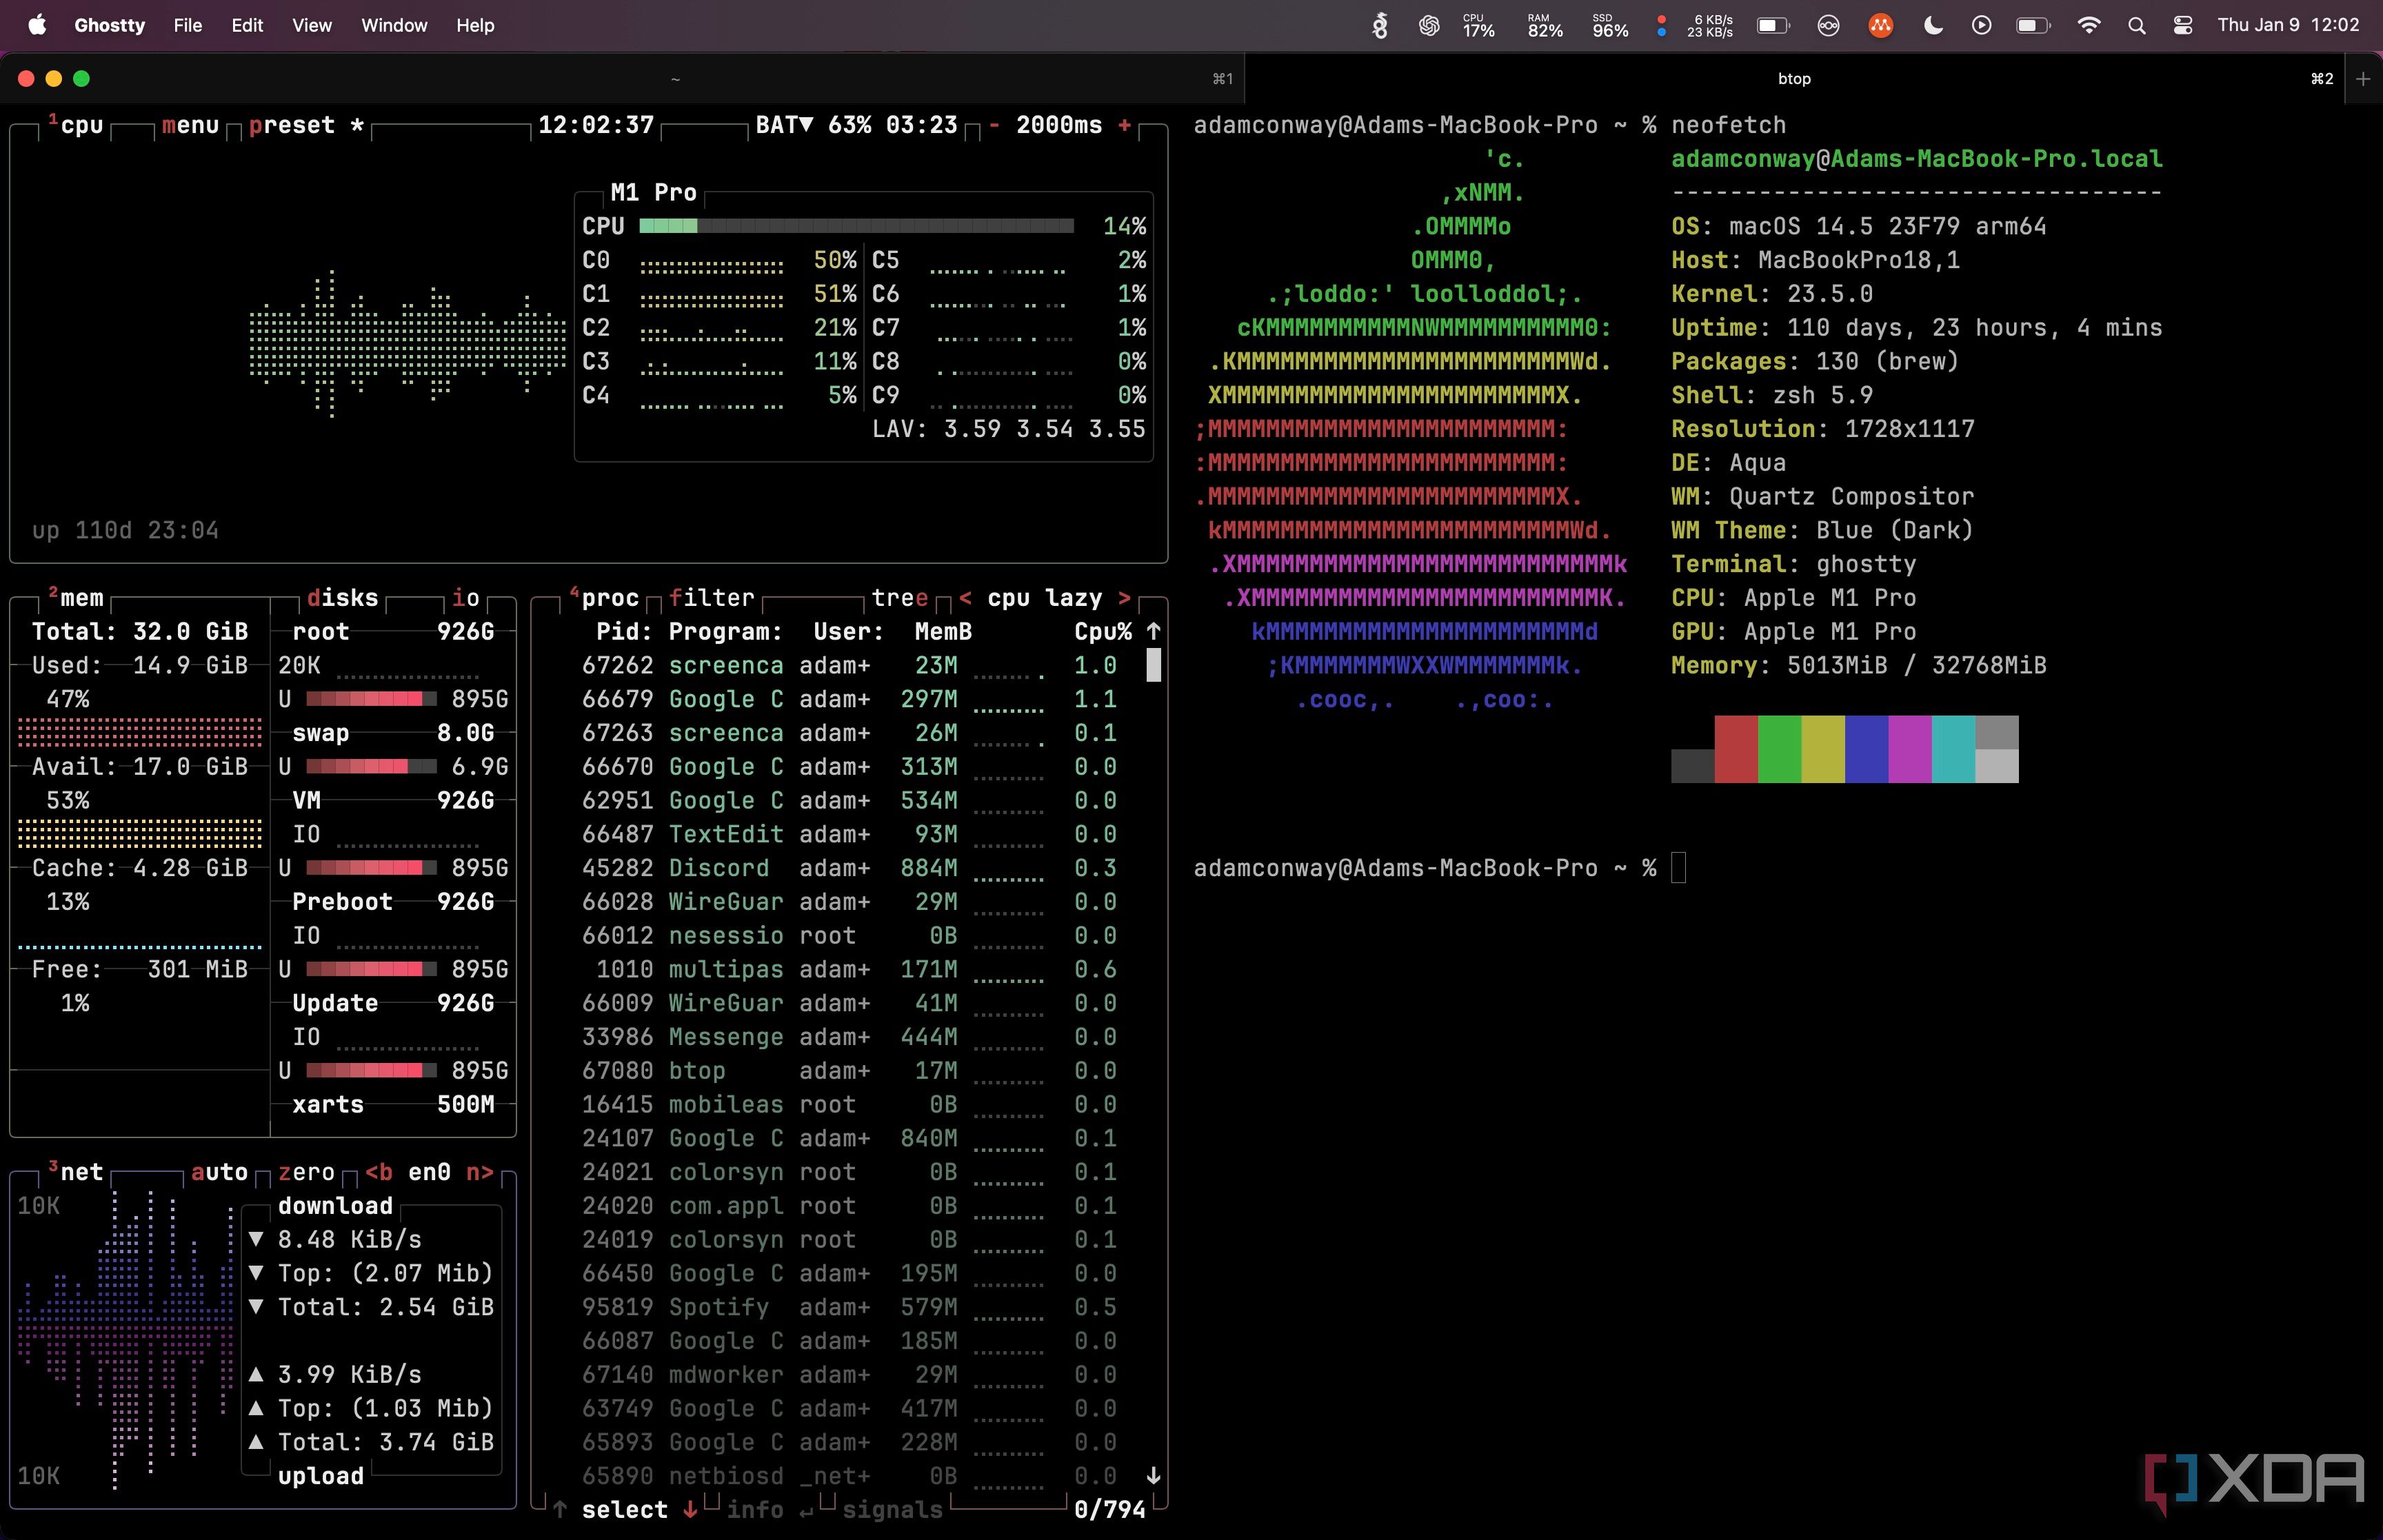Open the Window menu
Screen dimensions: 2383x1540
[x=394, y=25]
